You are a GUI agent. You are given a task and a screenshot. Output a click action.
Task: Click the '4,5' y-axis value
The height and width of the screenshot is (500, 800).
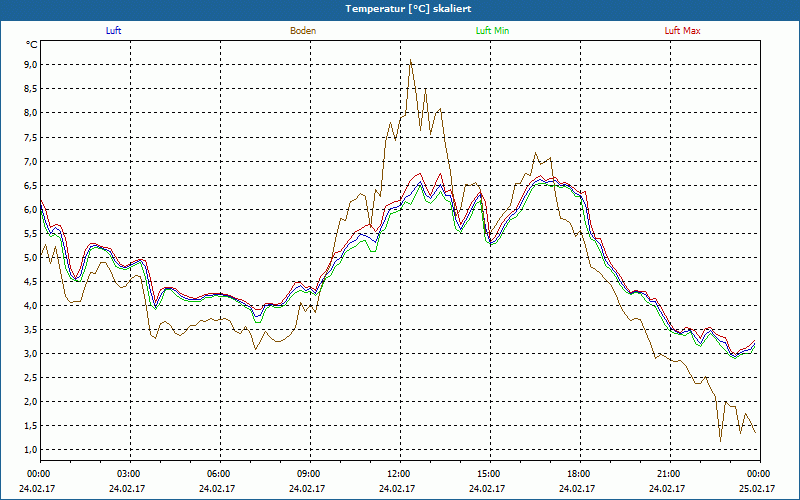[x=31, y=281]
